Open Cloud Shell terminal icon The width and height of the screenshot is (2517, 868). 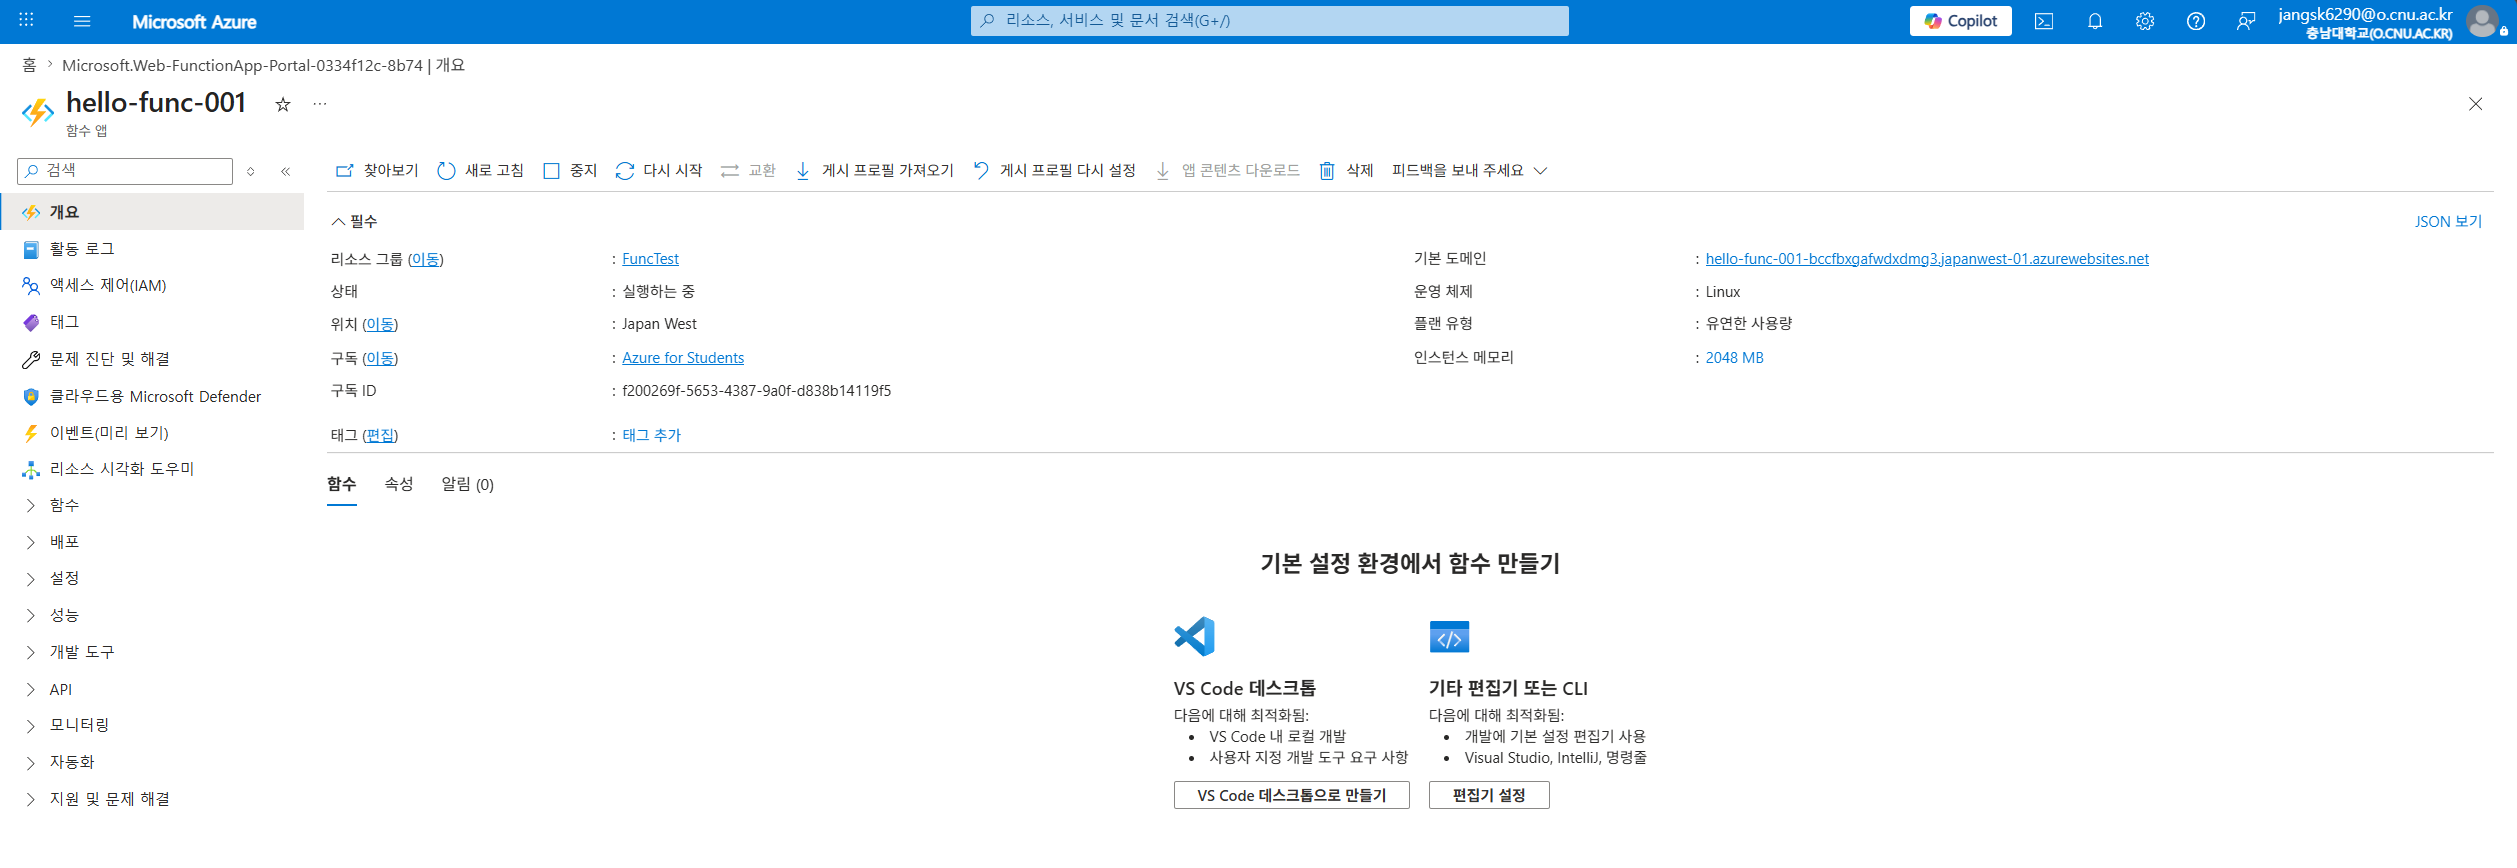(2044, 21)
